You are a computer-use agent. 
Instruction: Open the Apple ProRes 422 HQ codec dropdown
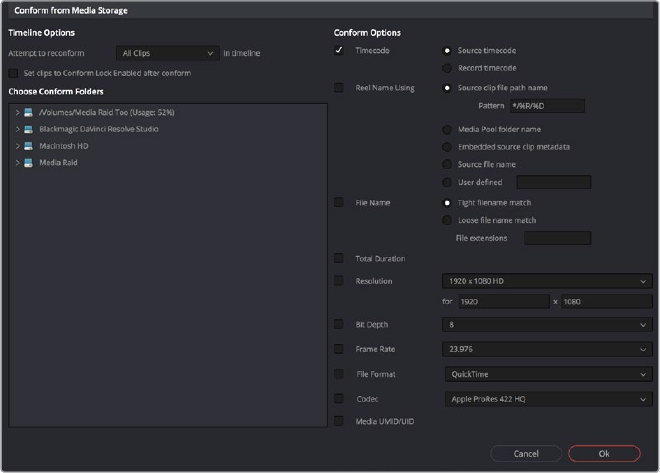click(x=546, y=399)
